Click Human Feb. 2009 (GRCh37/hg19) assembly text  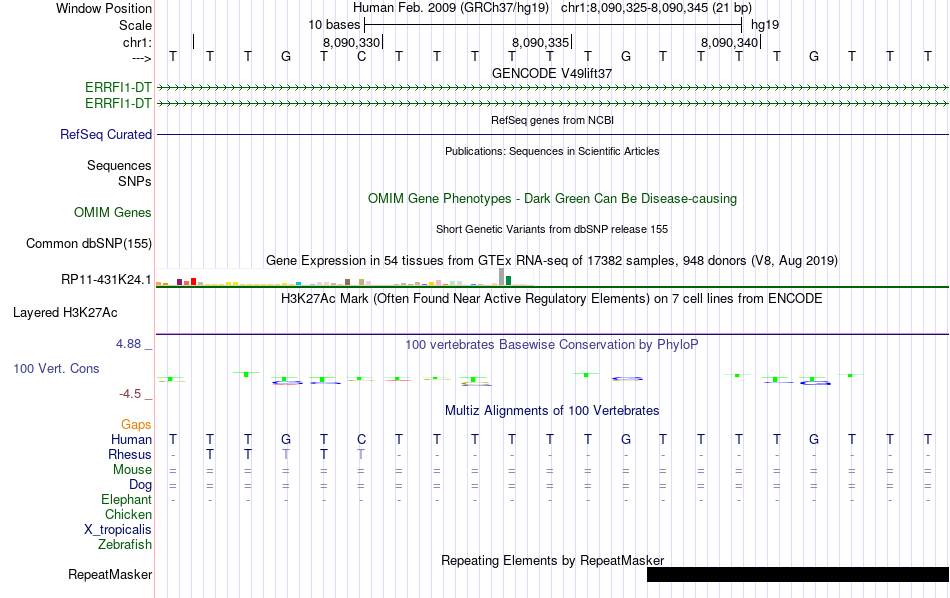coord(451,8)
